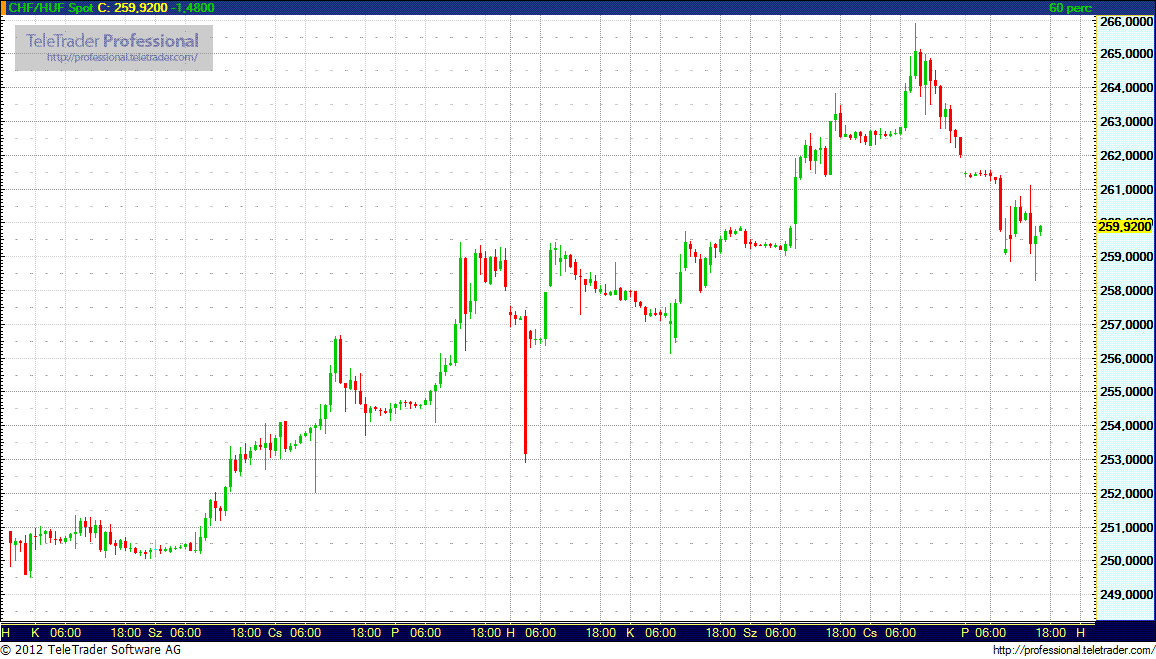Click the yellow 259,9200 current price tag
The height and width of the screenshot is (659, 1156).
coord(1124,226)
